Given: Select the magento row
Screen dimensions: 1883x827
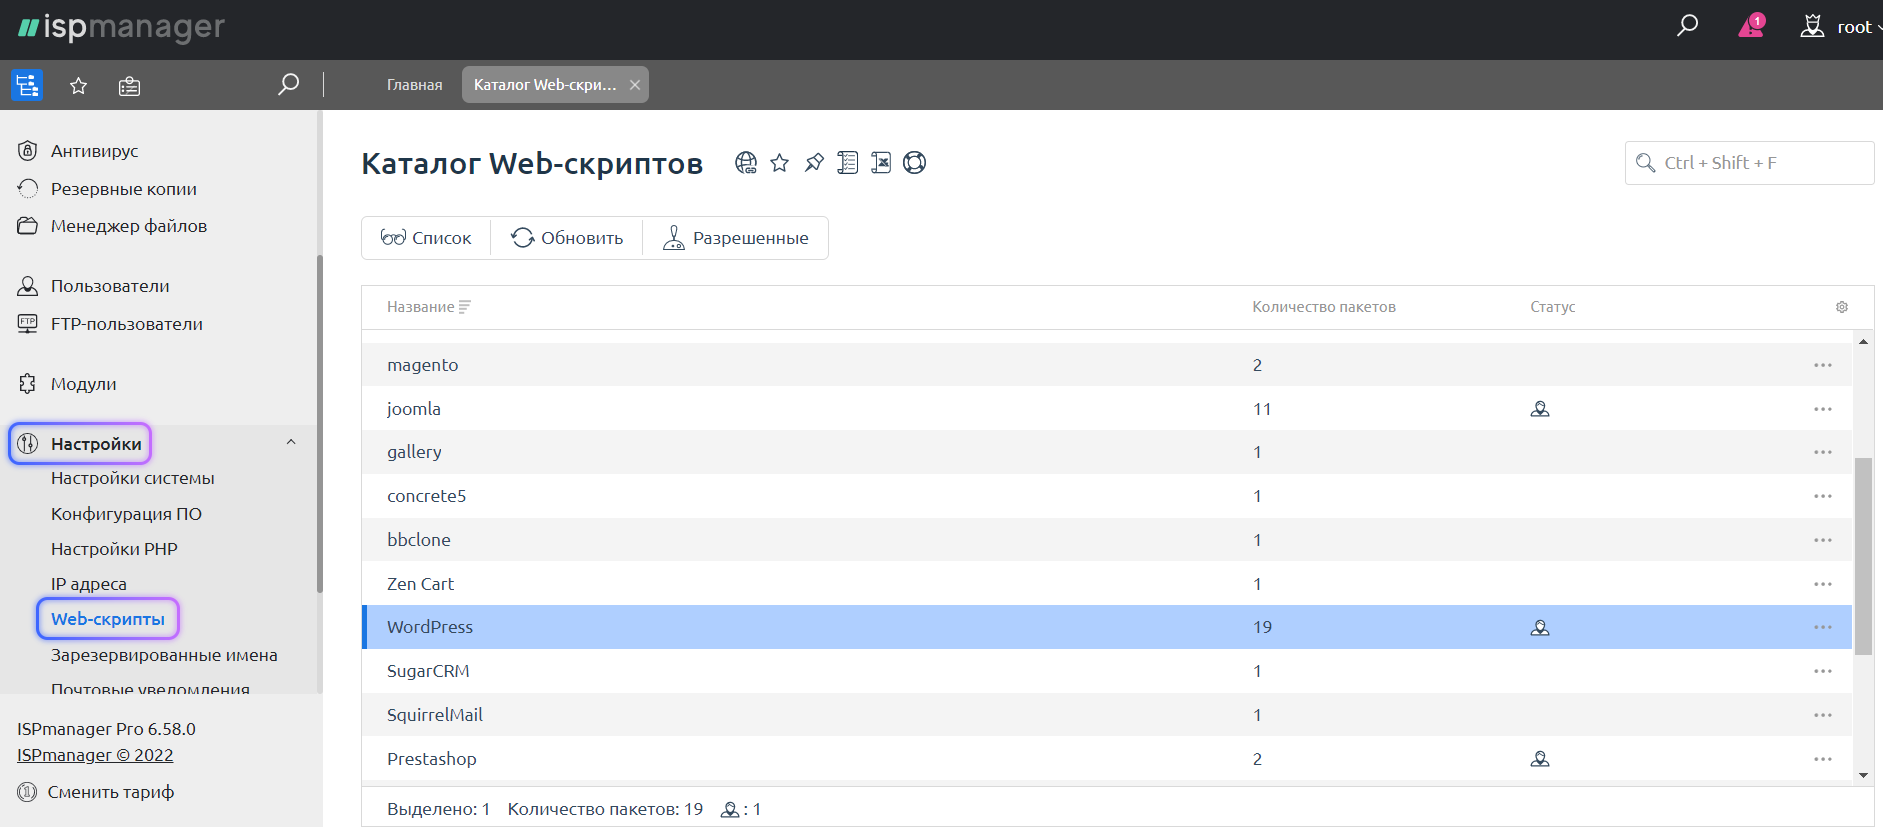Looking at the screenshot, I should pyautogui.click(x=1107, y=365).
